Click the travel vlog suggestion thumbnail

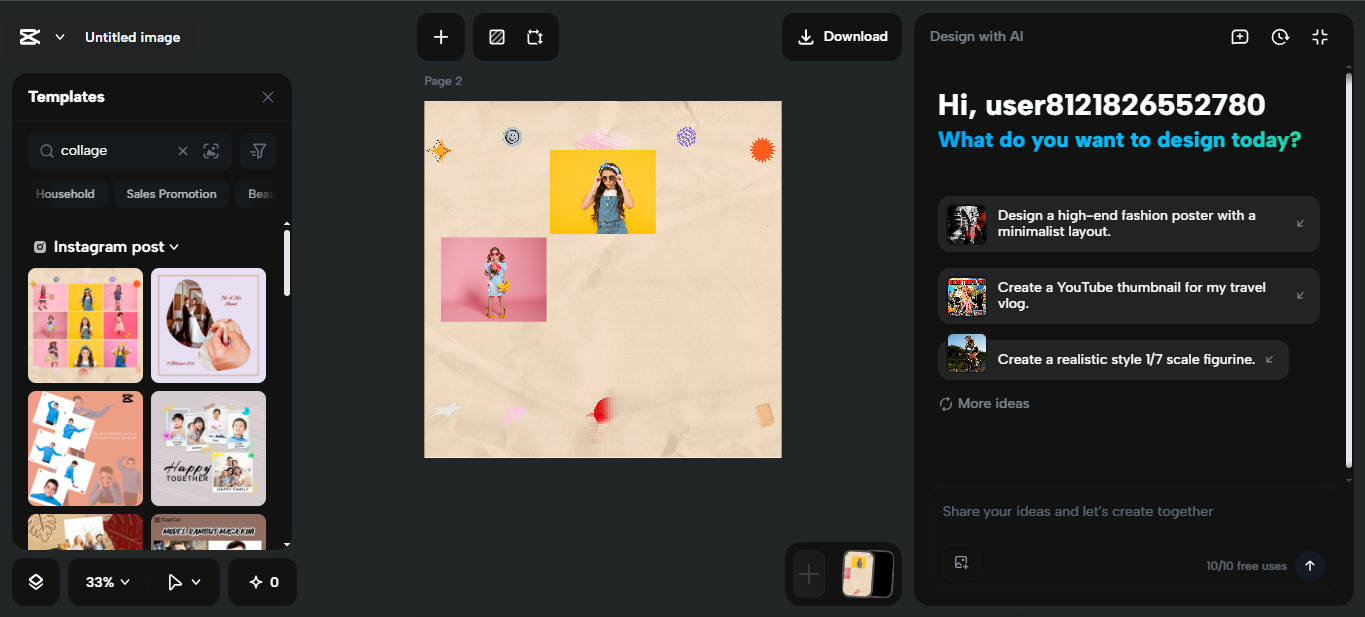[967, 296]
